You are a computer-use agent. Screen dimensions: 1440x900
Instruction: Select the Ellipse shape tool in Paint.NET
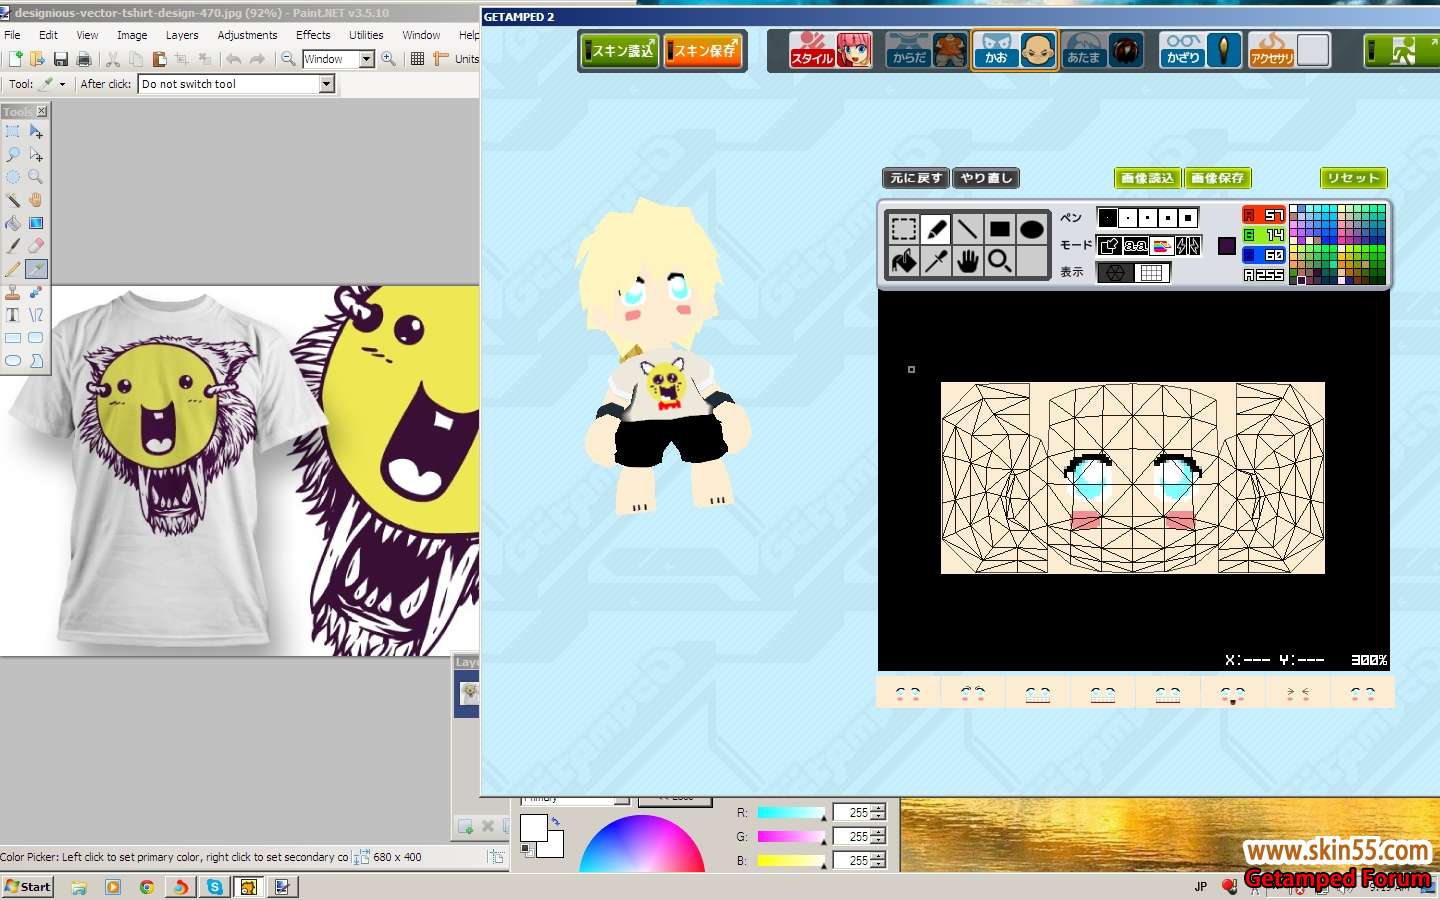(12, 360)
